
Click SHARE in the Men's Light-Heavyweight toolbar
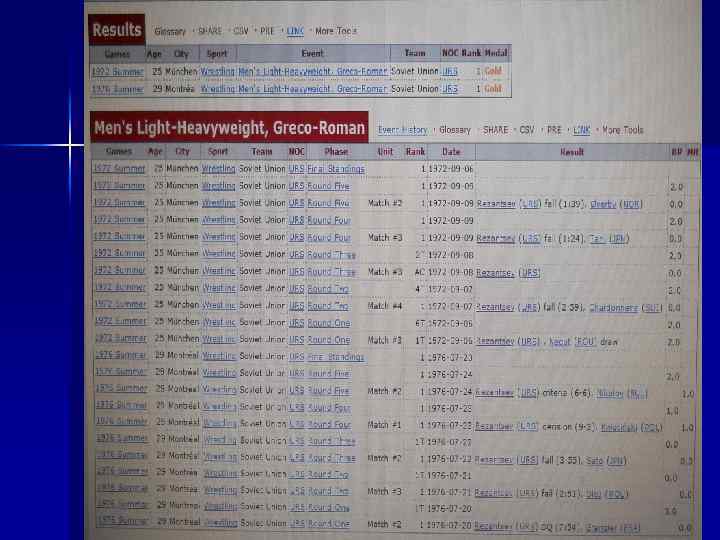(x=495, y=130)
